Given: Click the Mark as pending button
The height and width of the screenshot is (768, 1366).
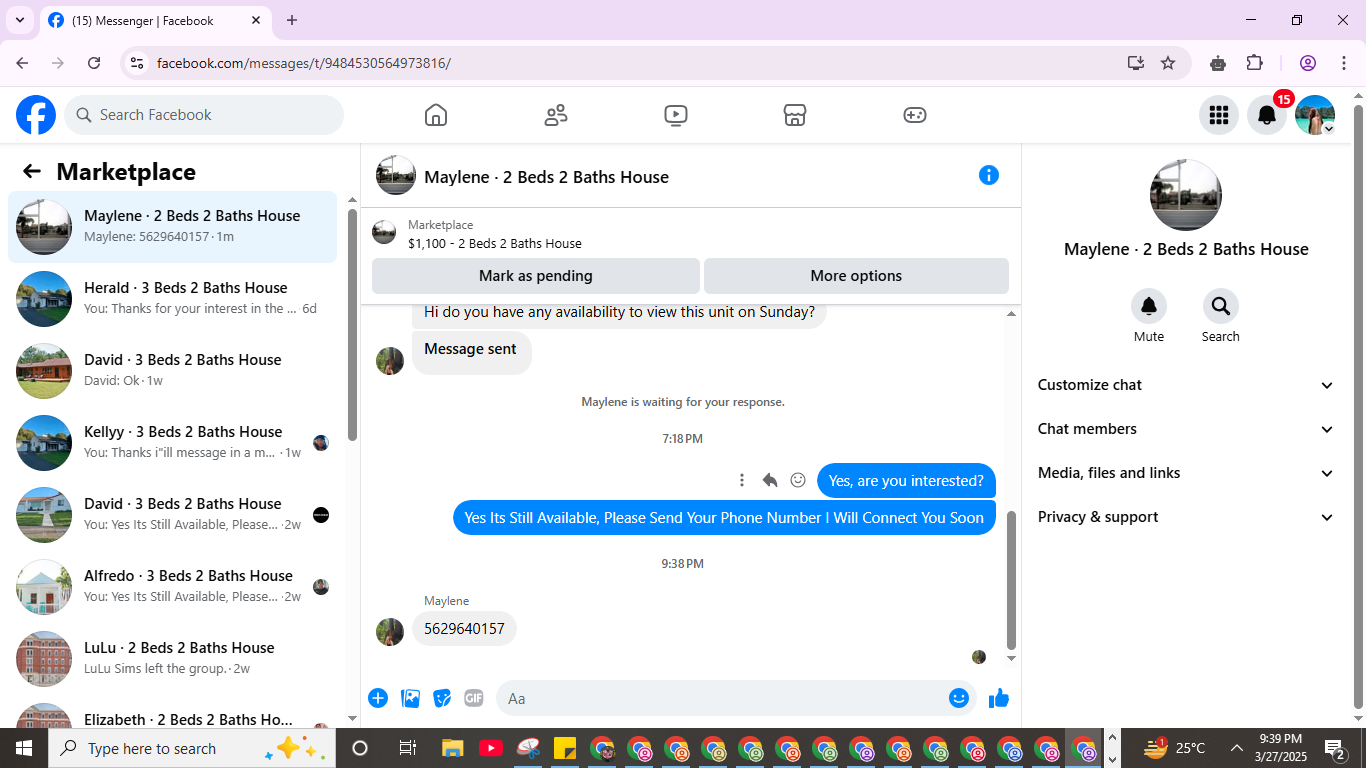Looking at the screenshot, I should coord(536,276).
